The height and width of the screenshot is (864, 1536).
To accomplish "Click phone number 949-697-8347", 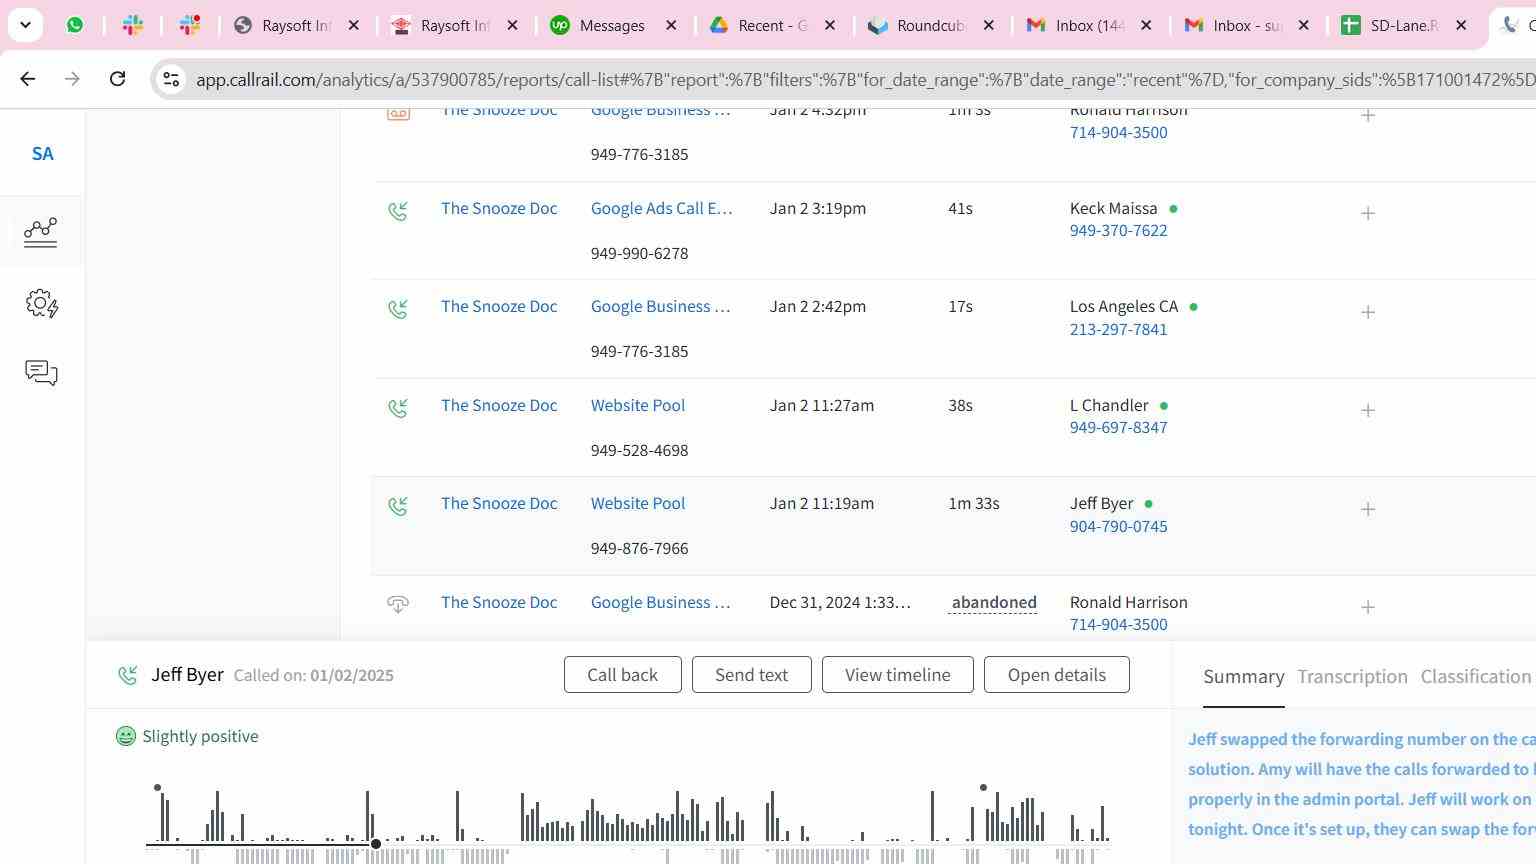I will coord(1119,428).
